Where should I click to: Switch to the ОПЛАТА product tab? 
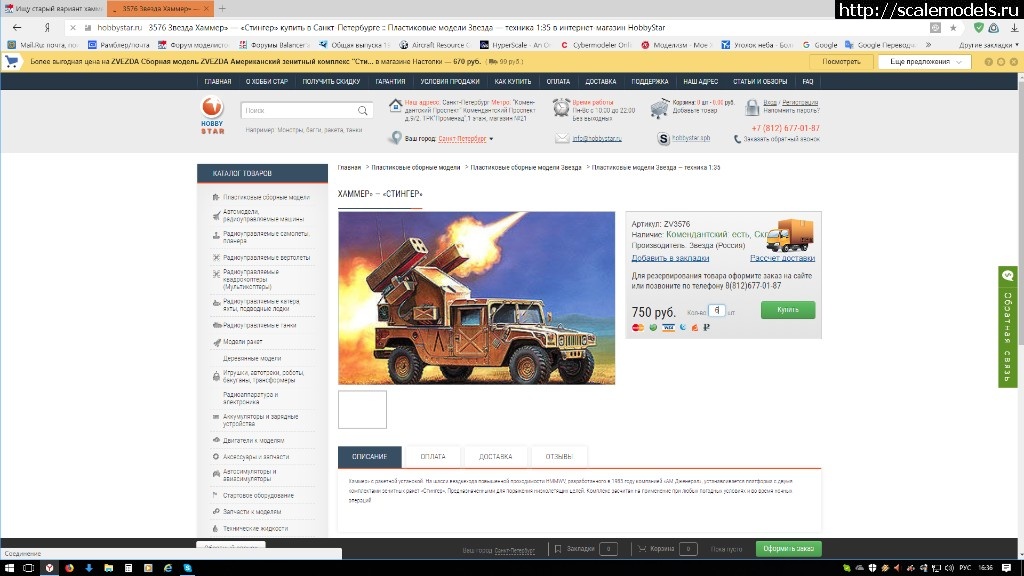[433, 456]
